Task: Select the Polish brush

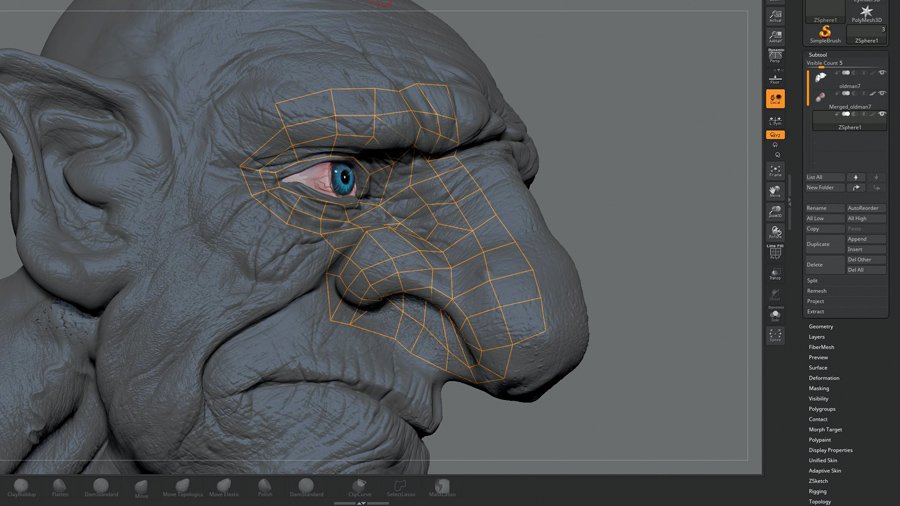Action: (265, 488)
